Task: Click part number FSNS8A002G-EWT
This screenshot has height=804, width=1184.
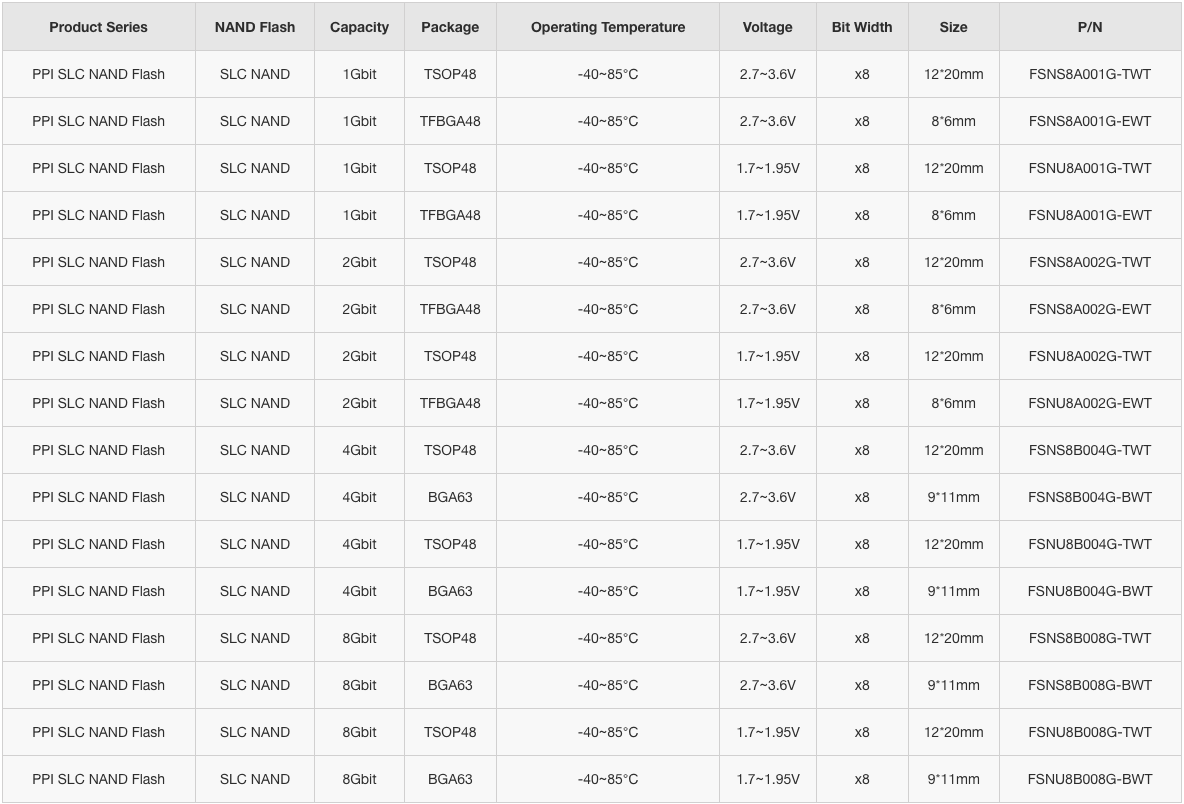Action: [1090, 309]
